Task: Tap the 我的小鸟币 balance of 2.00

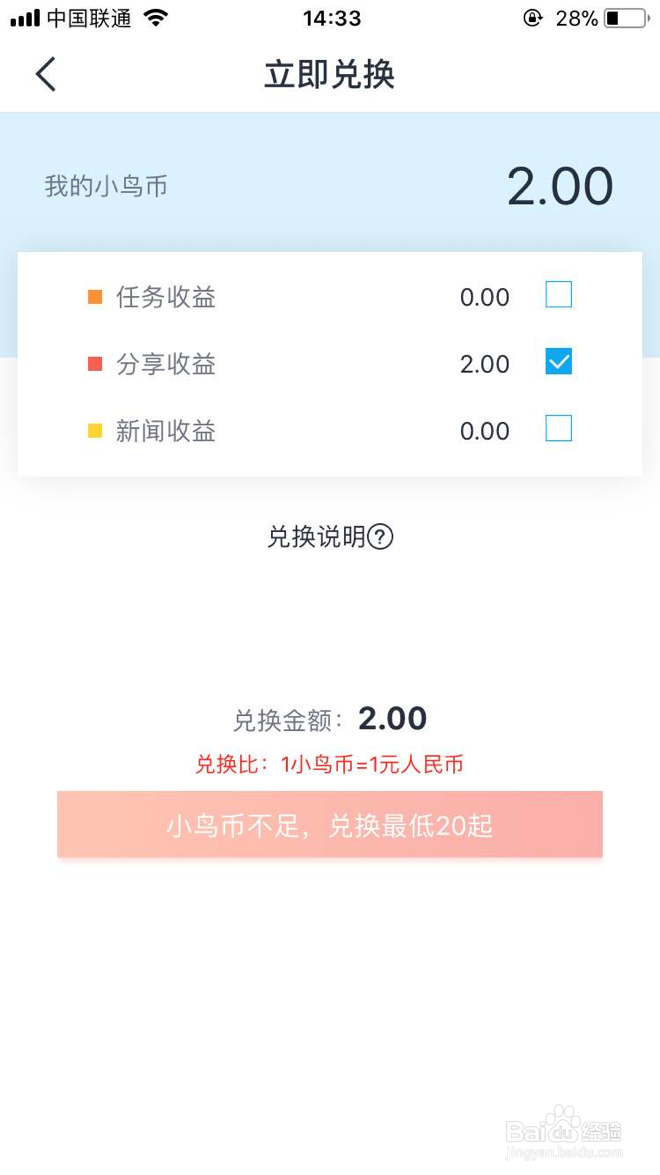Action: click(560, 187)
